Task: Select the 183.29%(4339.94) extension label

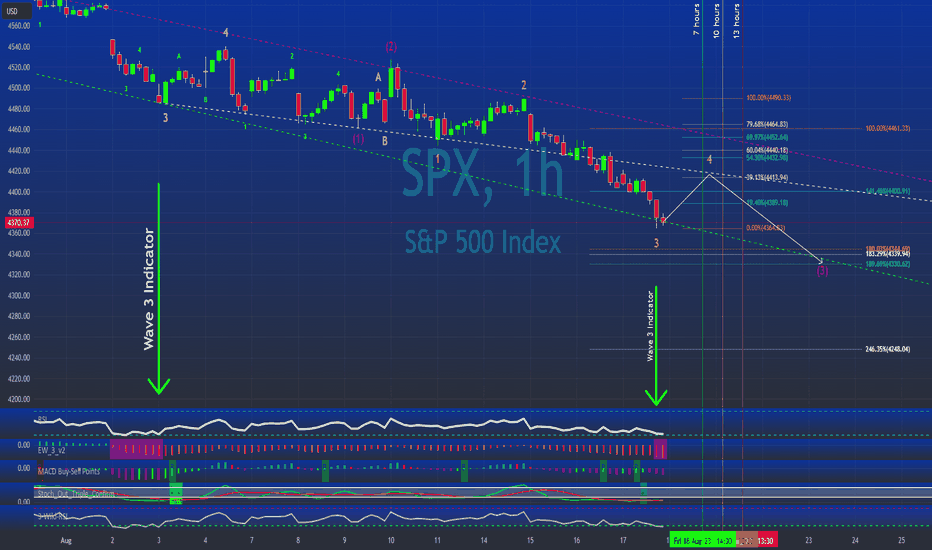Action: pyautogui.click(x=887, y=254)
